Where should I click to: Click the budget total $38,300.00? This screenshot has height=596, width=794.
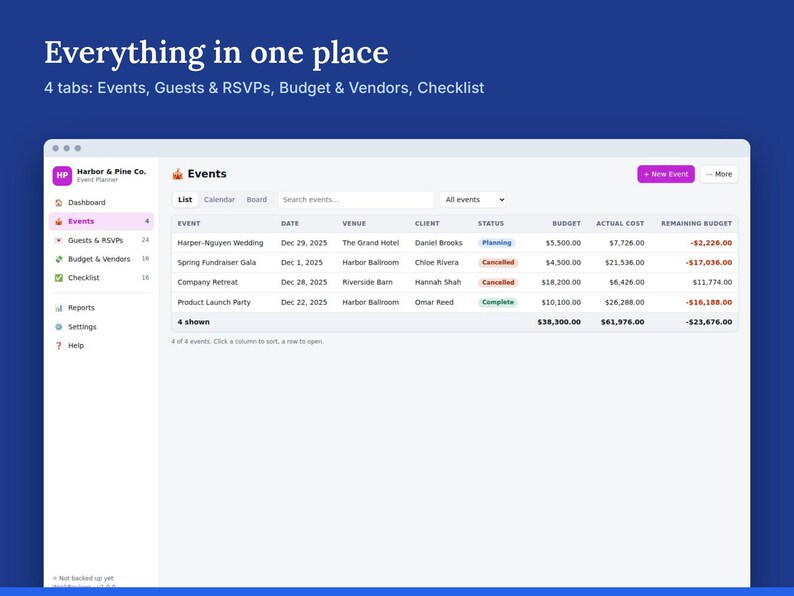coord(559,322)
